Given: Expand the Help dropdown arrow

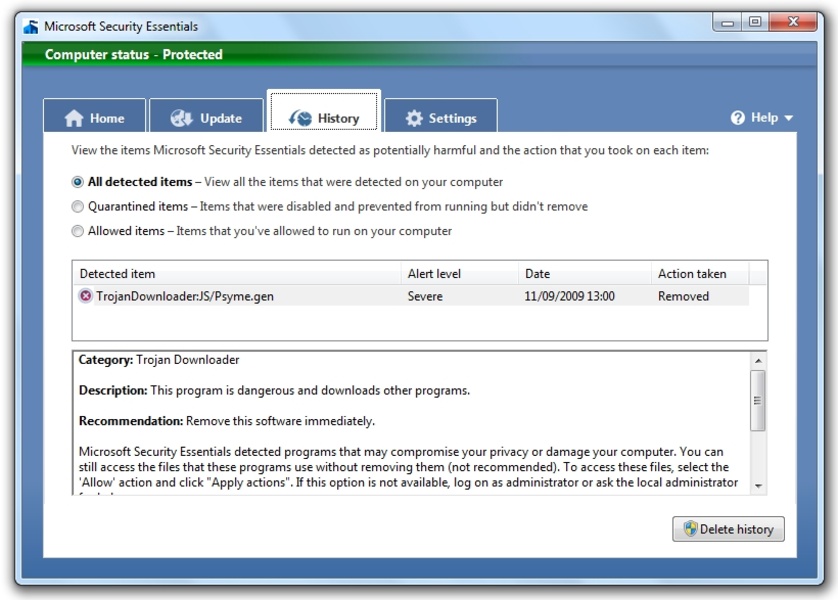Looking at the screenshot, I should click(789, 118).
